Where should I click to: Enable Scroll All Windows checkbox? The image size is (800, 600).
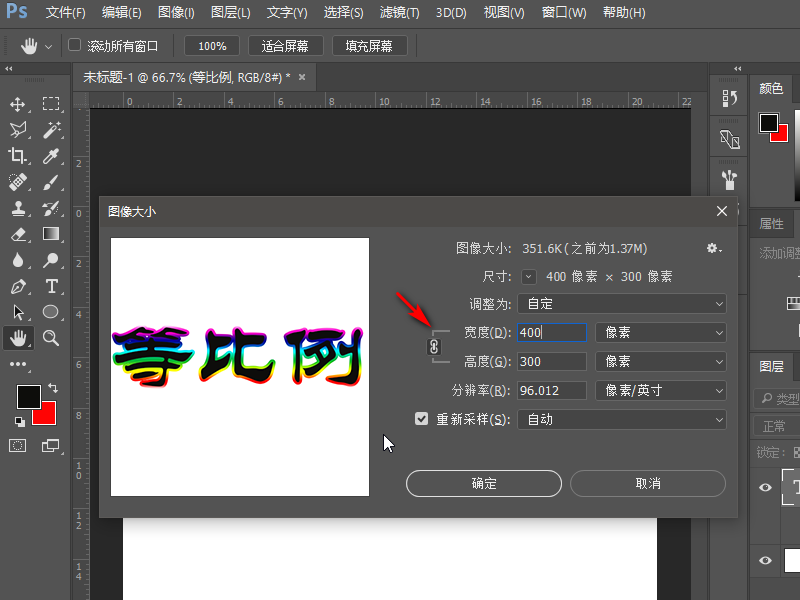pos(74,45)
